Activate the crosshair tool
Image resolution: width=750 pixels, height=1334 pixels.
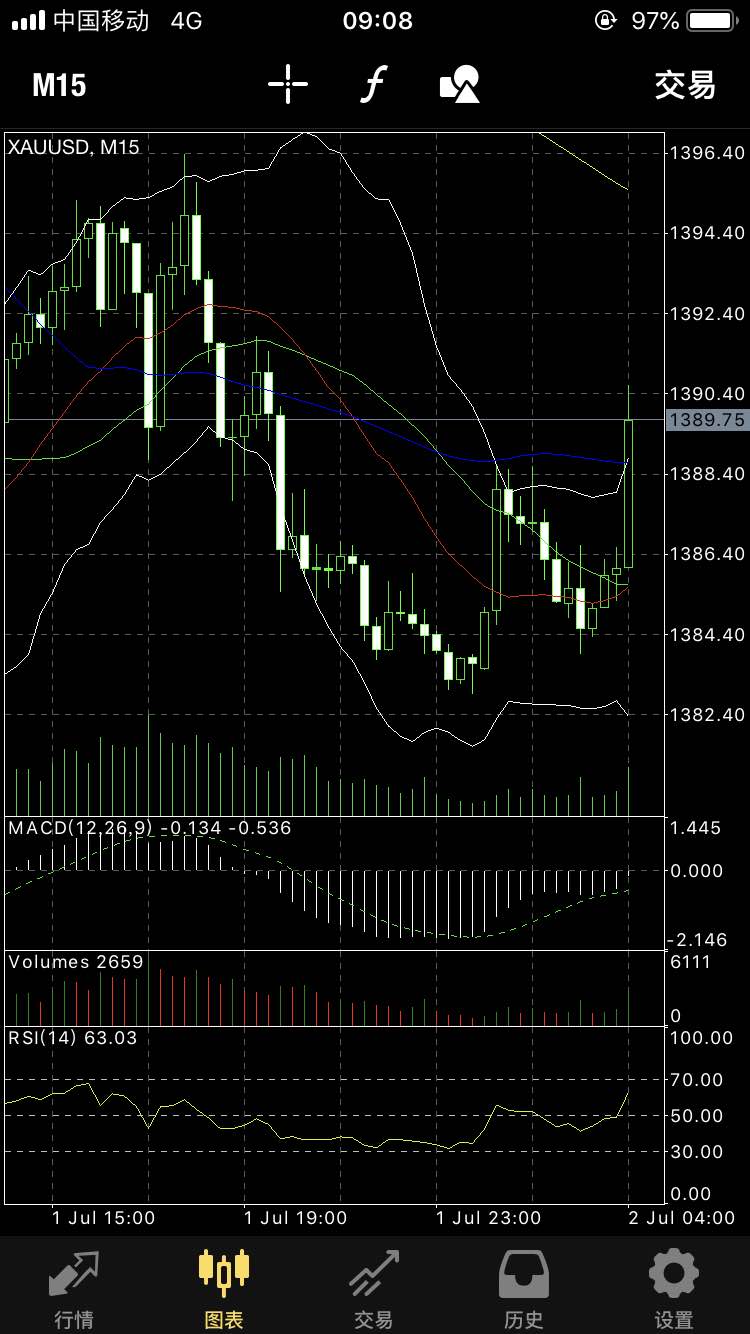(288, 85)
